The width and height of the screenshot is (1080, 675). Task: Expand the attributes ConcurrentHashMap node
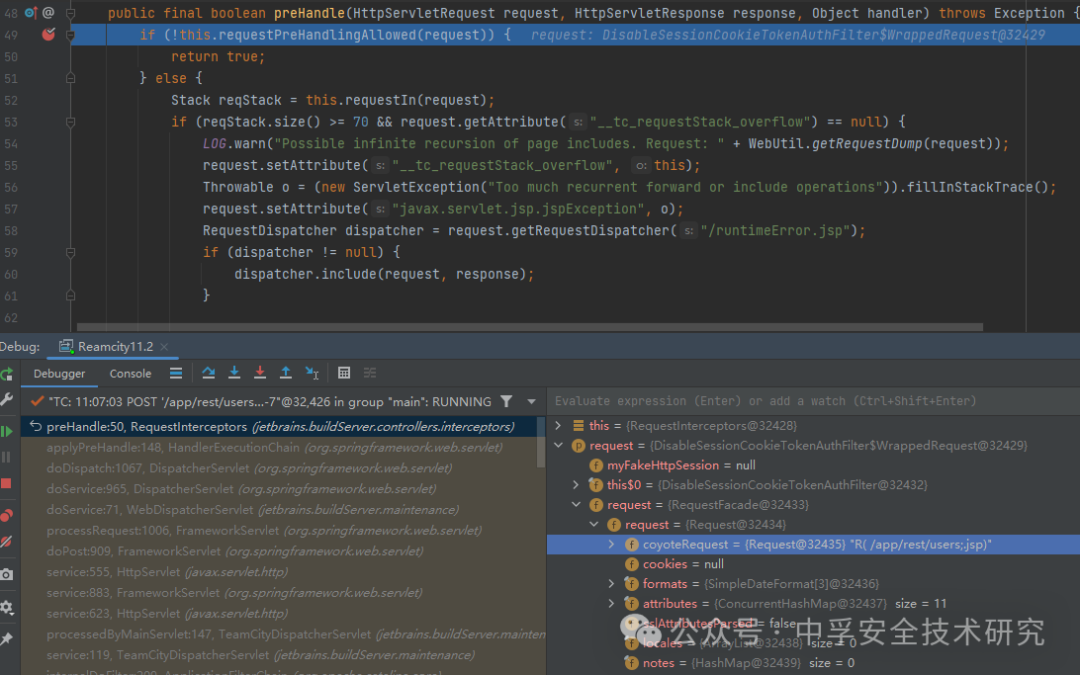[612, 604]
